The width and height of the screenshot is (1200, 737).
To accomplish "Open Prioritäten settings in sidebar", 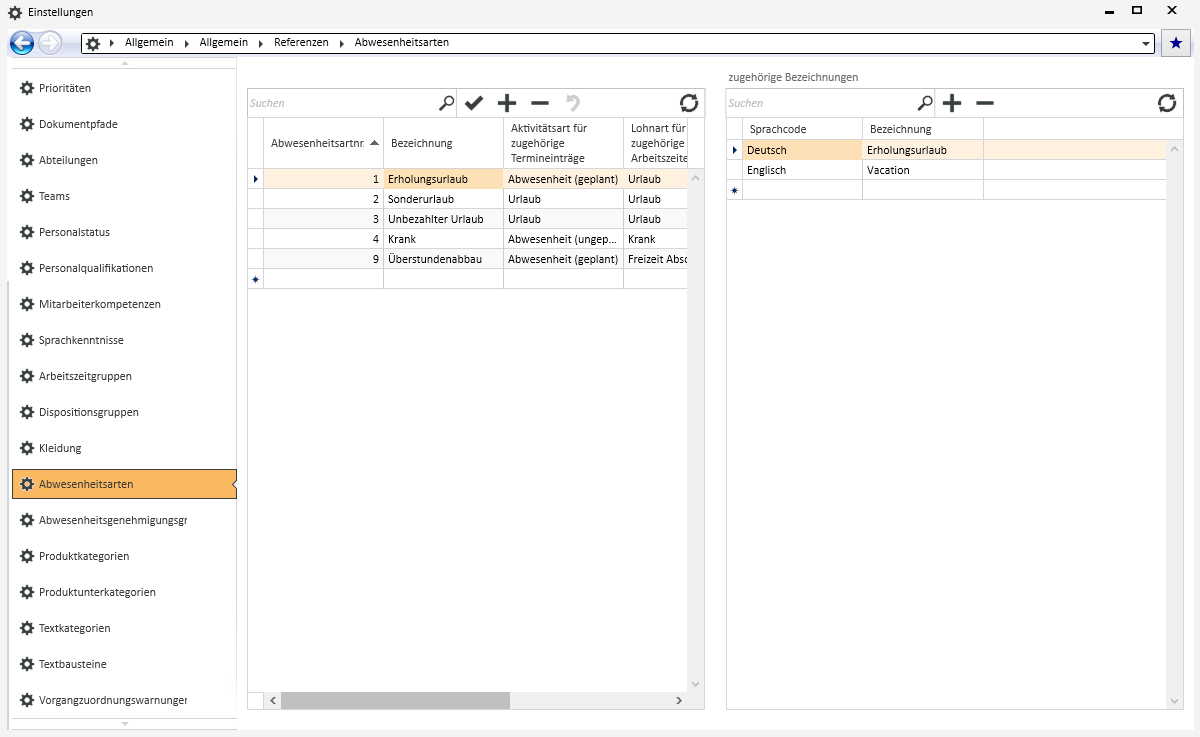I will click(x=124, y=88).
